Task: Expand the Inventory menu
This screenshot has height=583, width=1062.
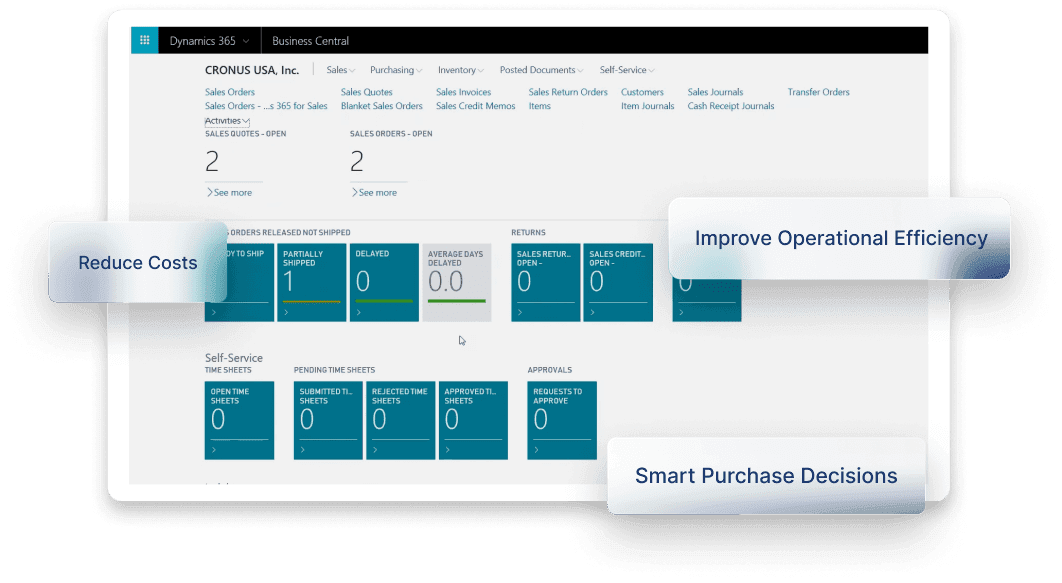Action: tap(461, 70)
